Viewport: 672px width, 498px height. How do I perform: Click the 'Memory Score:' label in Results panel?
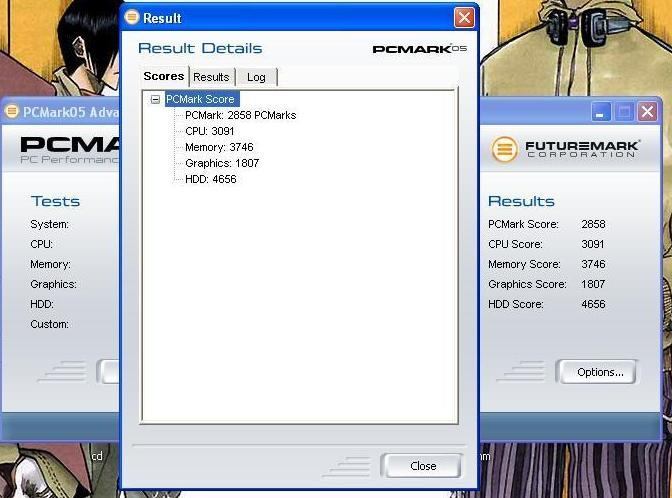click(524, 264)
